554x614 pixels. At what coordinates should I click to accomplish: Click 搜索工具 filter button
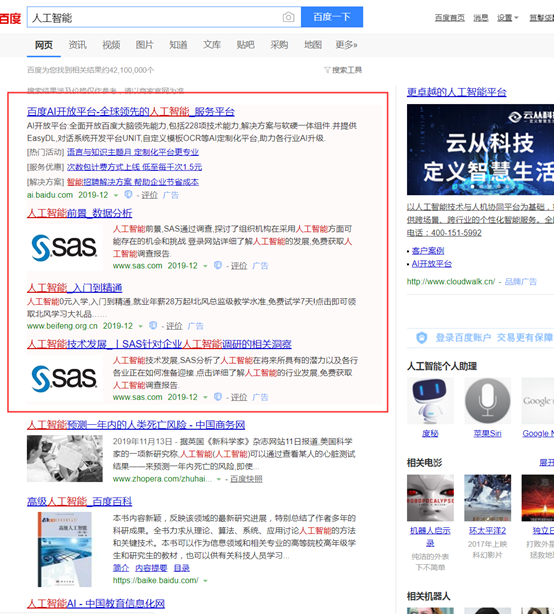pyautogui.click(x=343, y=70)
